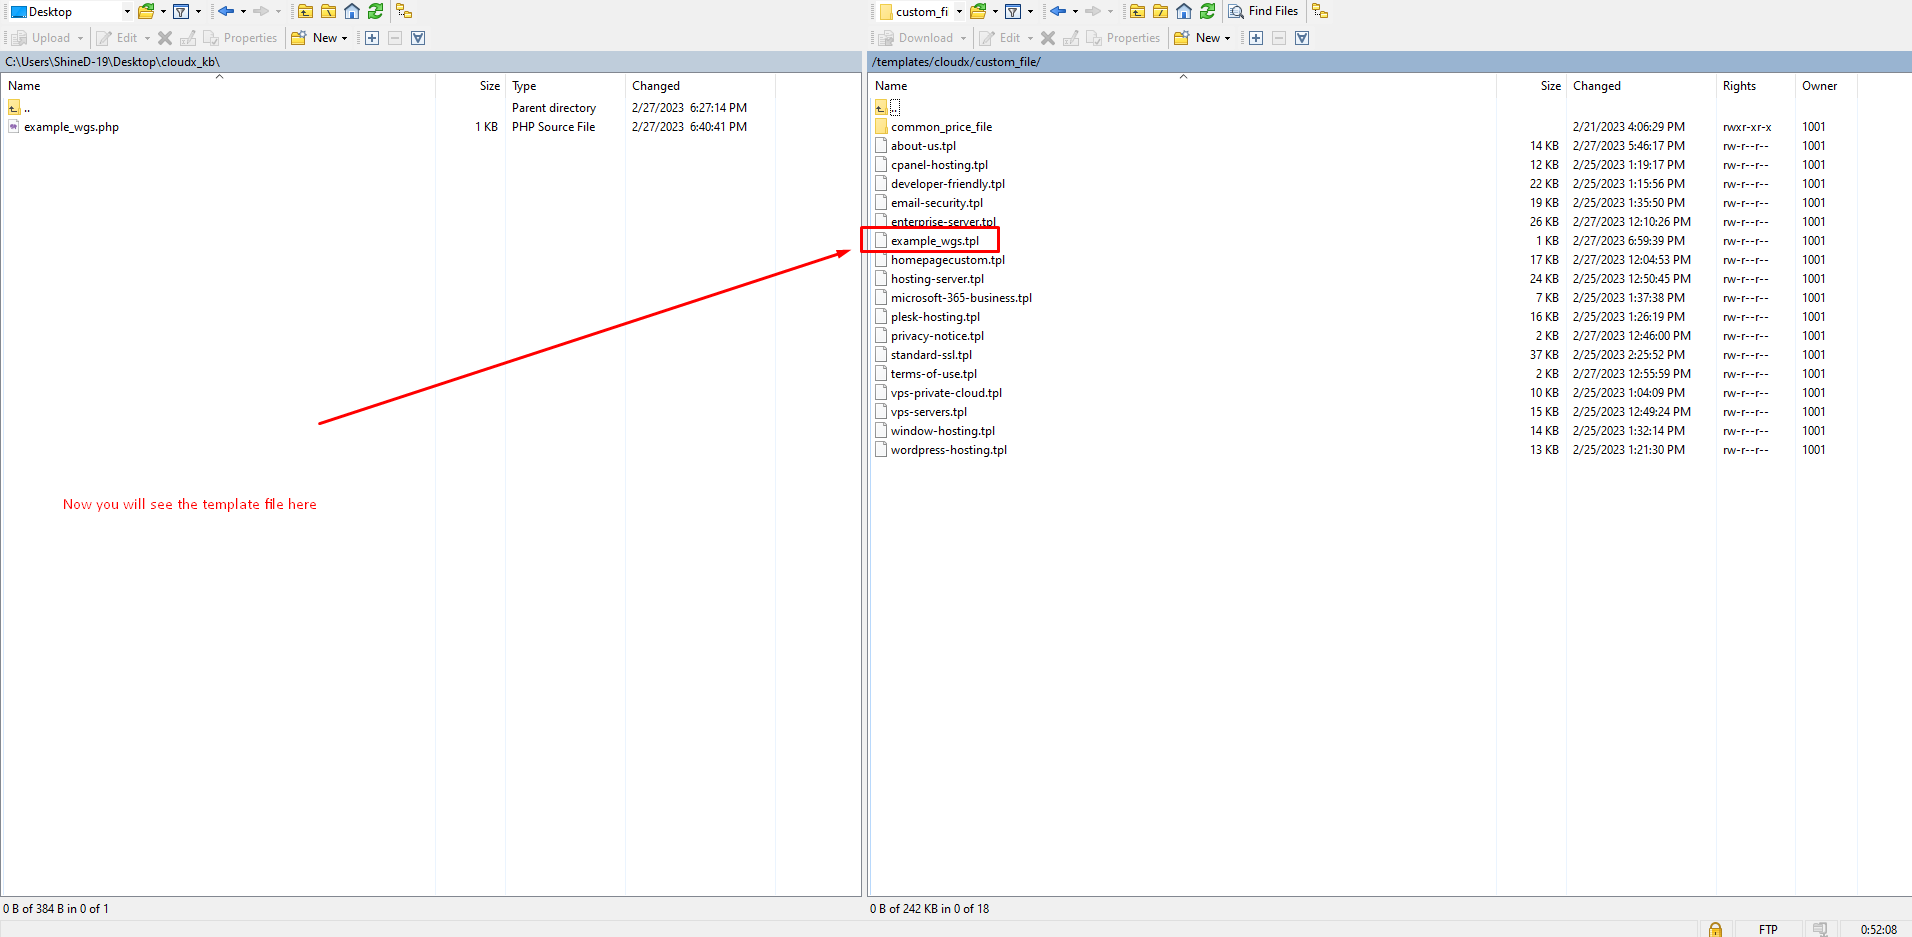1912x937 pixels.
Task: Select example_wgs.tpl in remote panel
Action: (934, 241)
